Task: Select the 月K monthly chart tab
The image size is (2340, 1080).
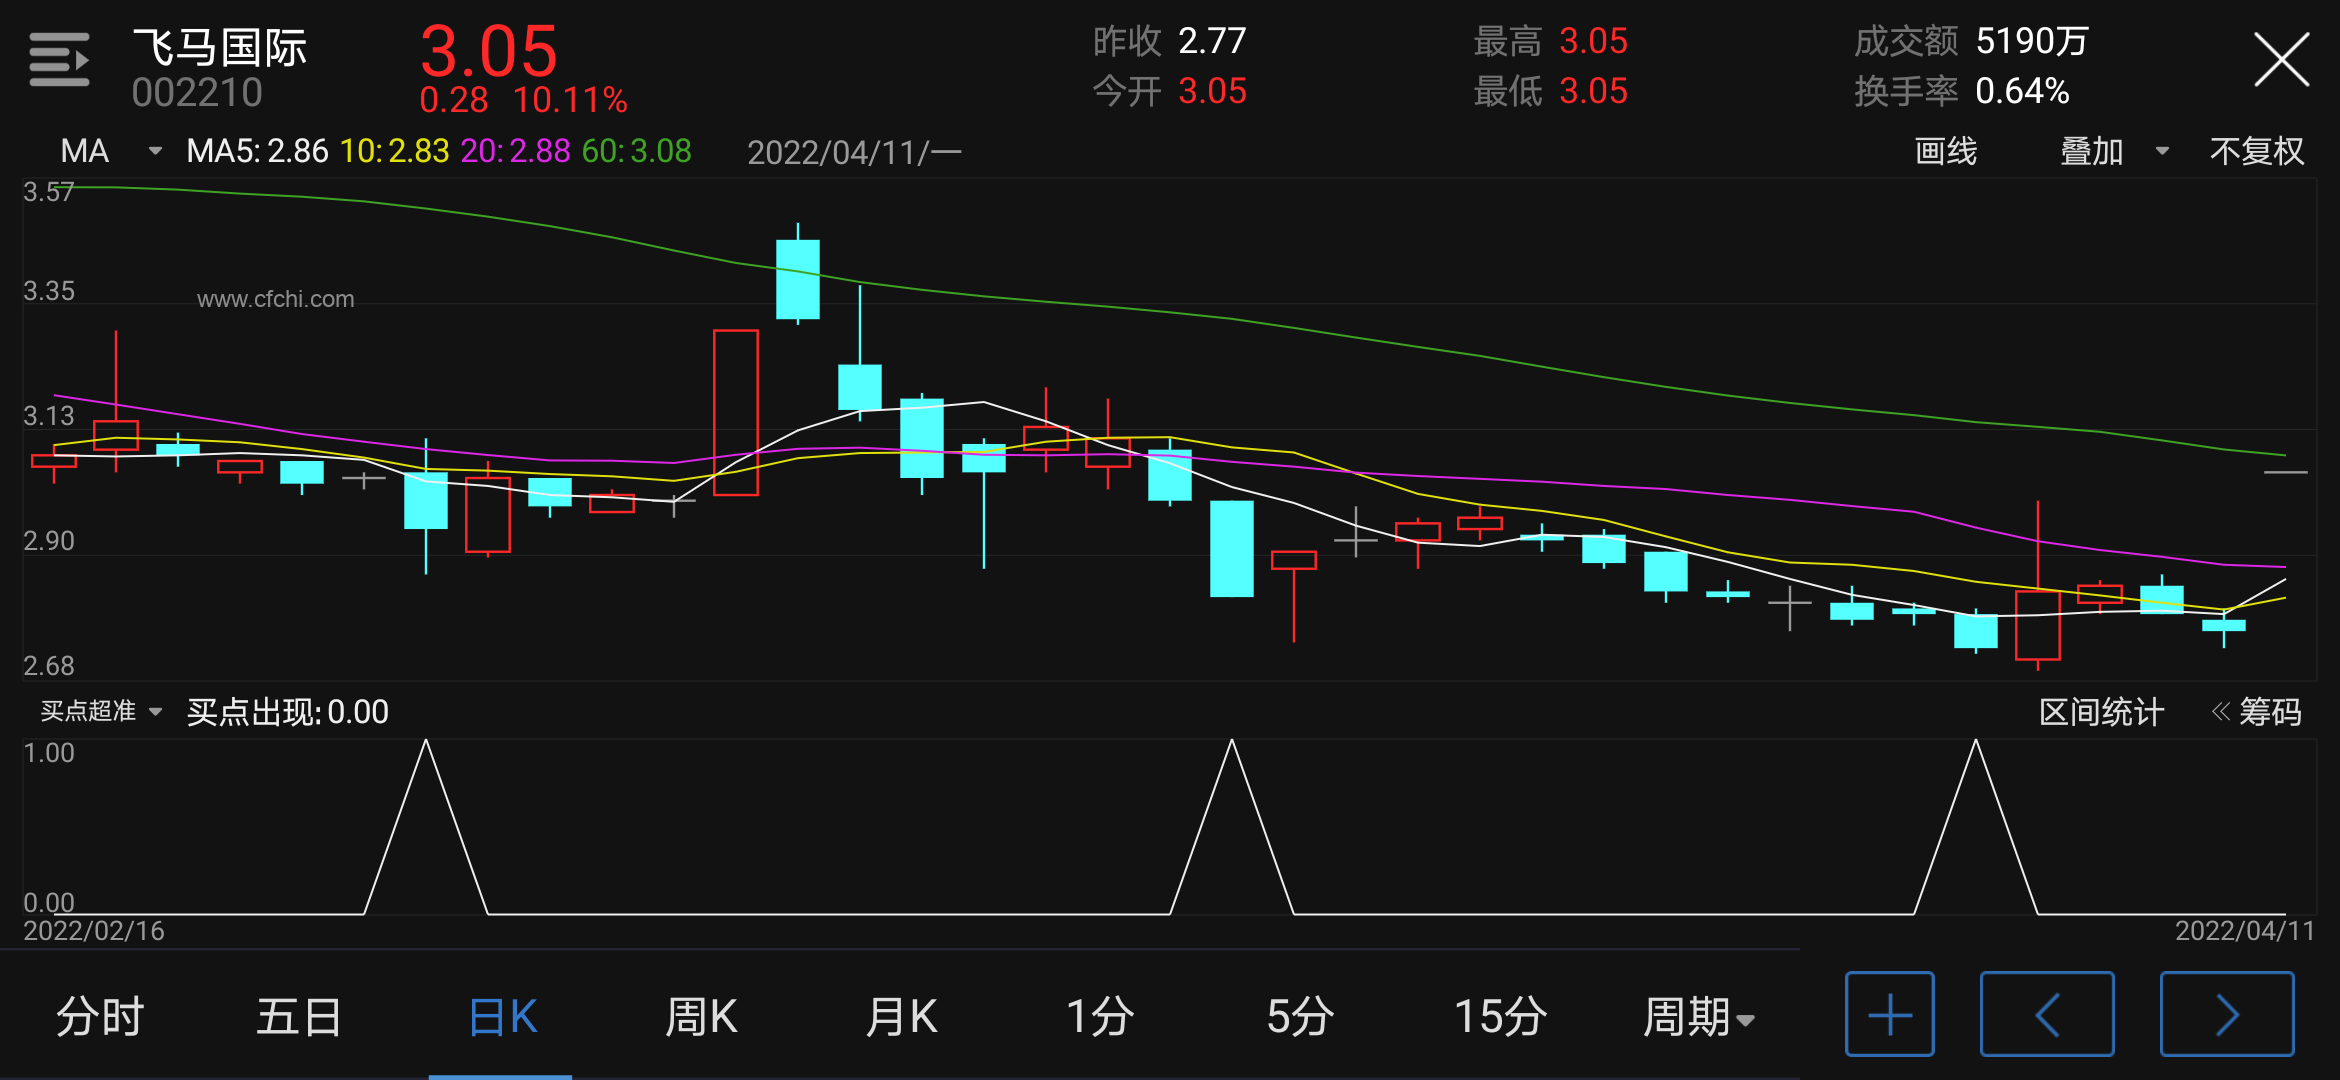Action: click(900, 1017)
